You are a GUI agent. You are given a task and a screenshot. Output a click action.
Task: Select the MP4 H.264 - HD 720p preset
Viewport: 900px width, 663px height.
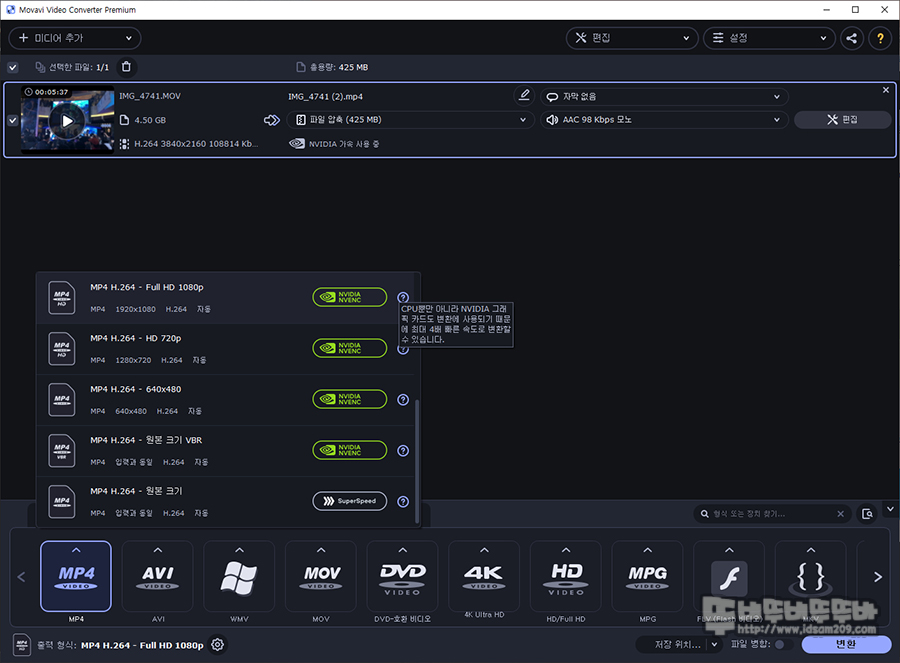tap(225, 349)
